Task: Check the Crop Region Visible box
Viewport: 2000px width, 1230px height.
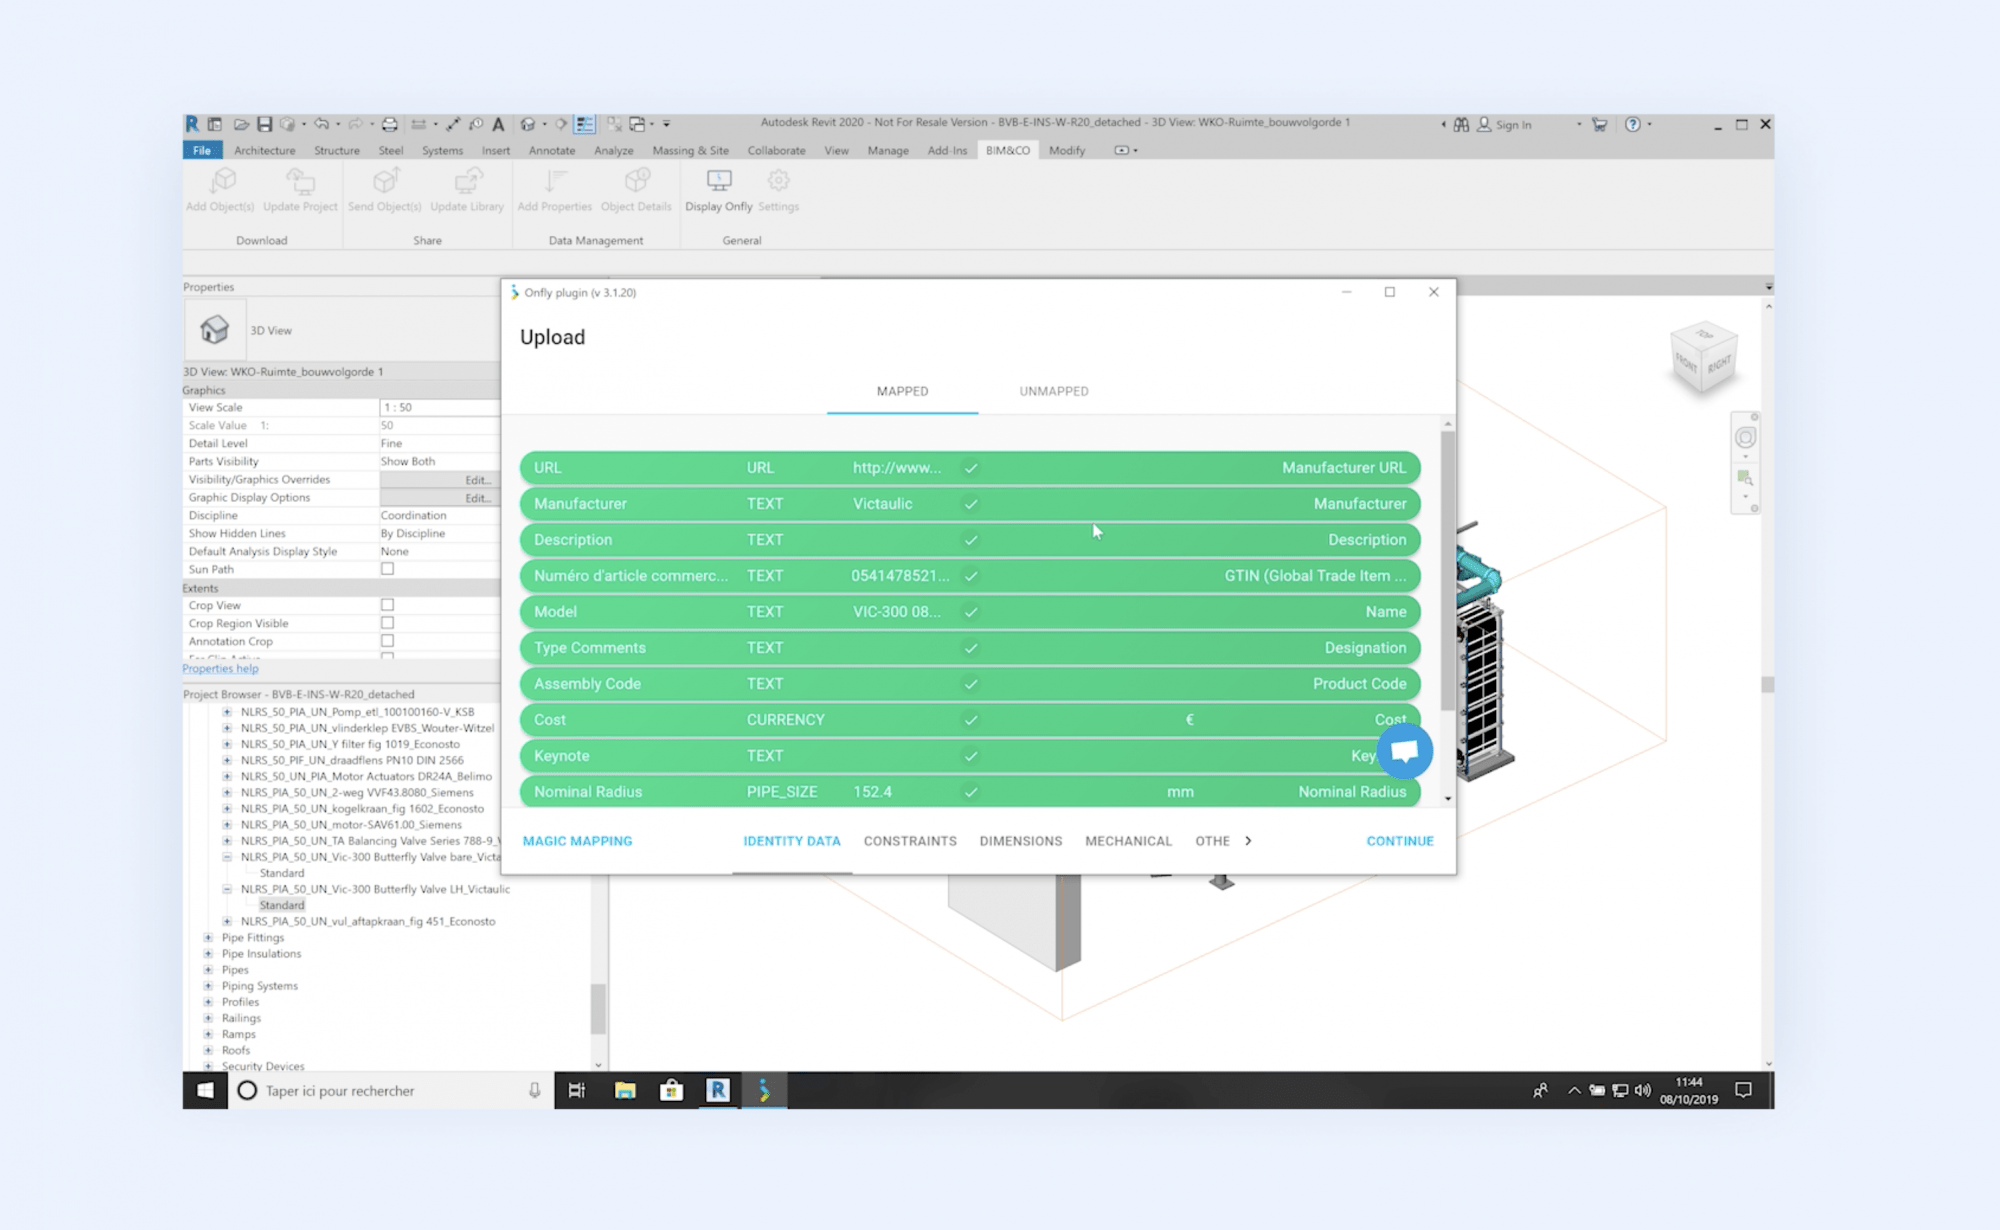Action: 387,623
